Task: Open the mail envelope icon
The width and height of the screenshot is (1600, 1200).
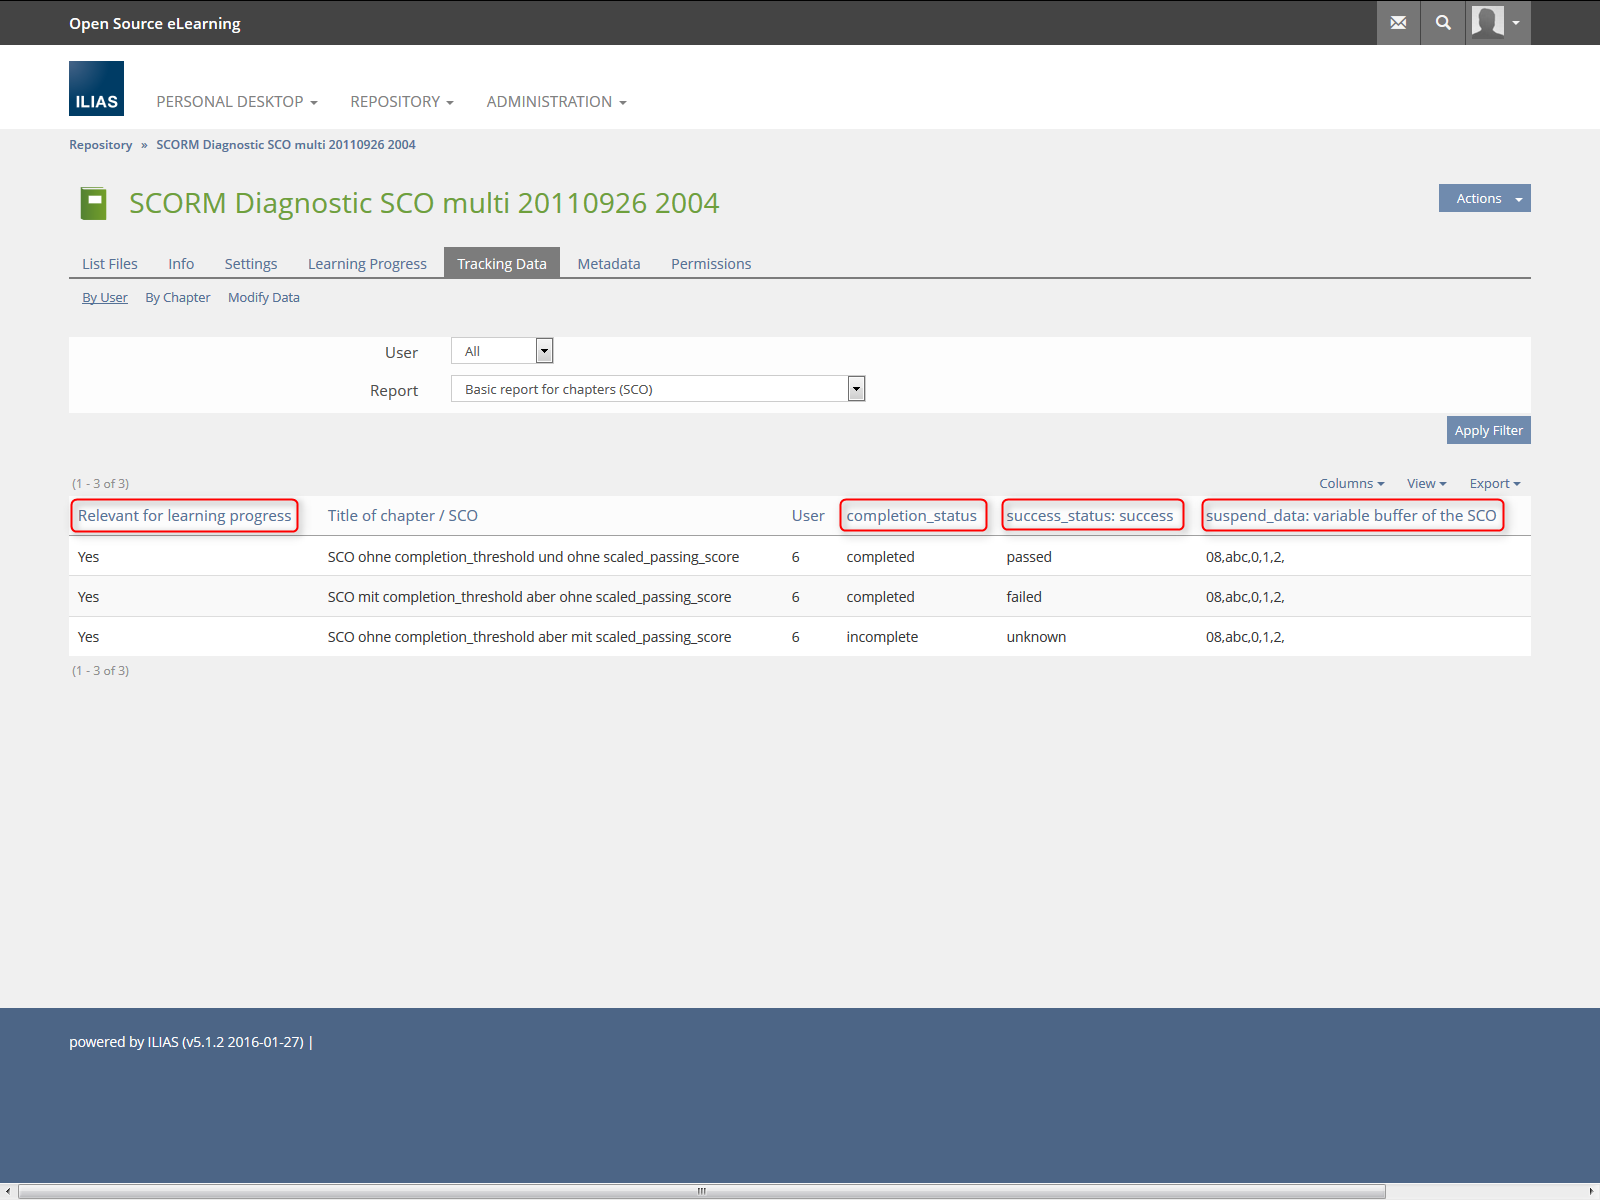Action: [x=1398, y=23]
